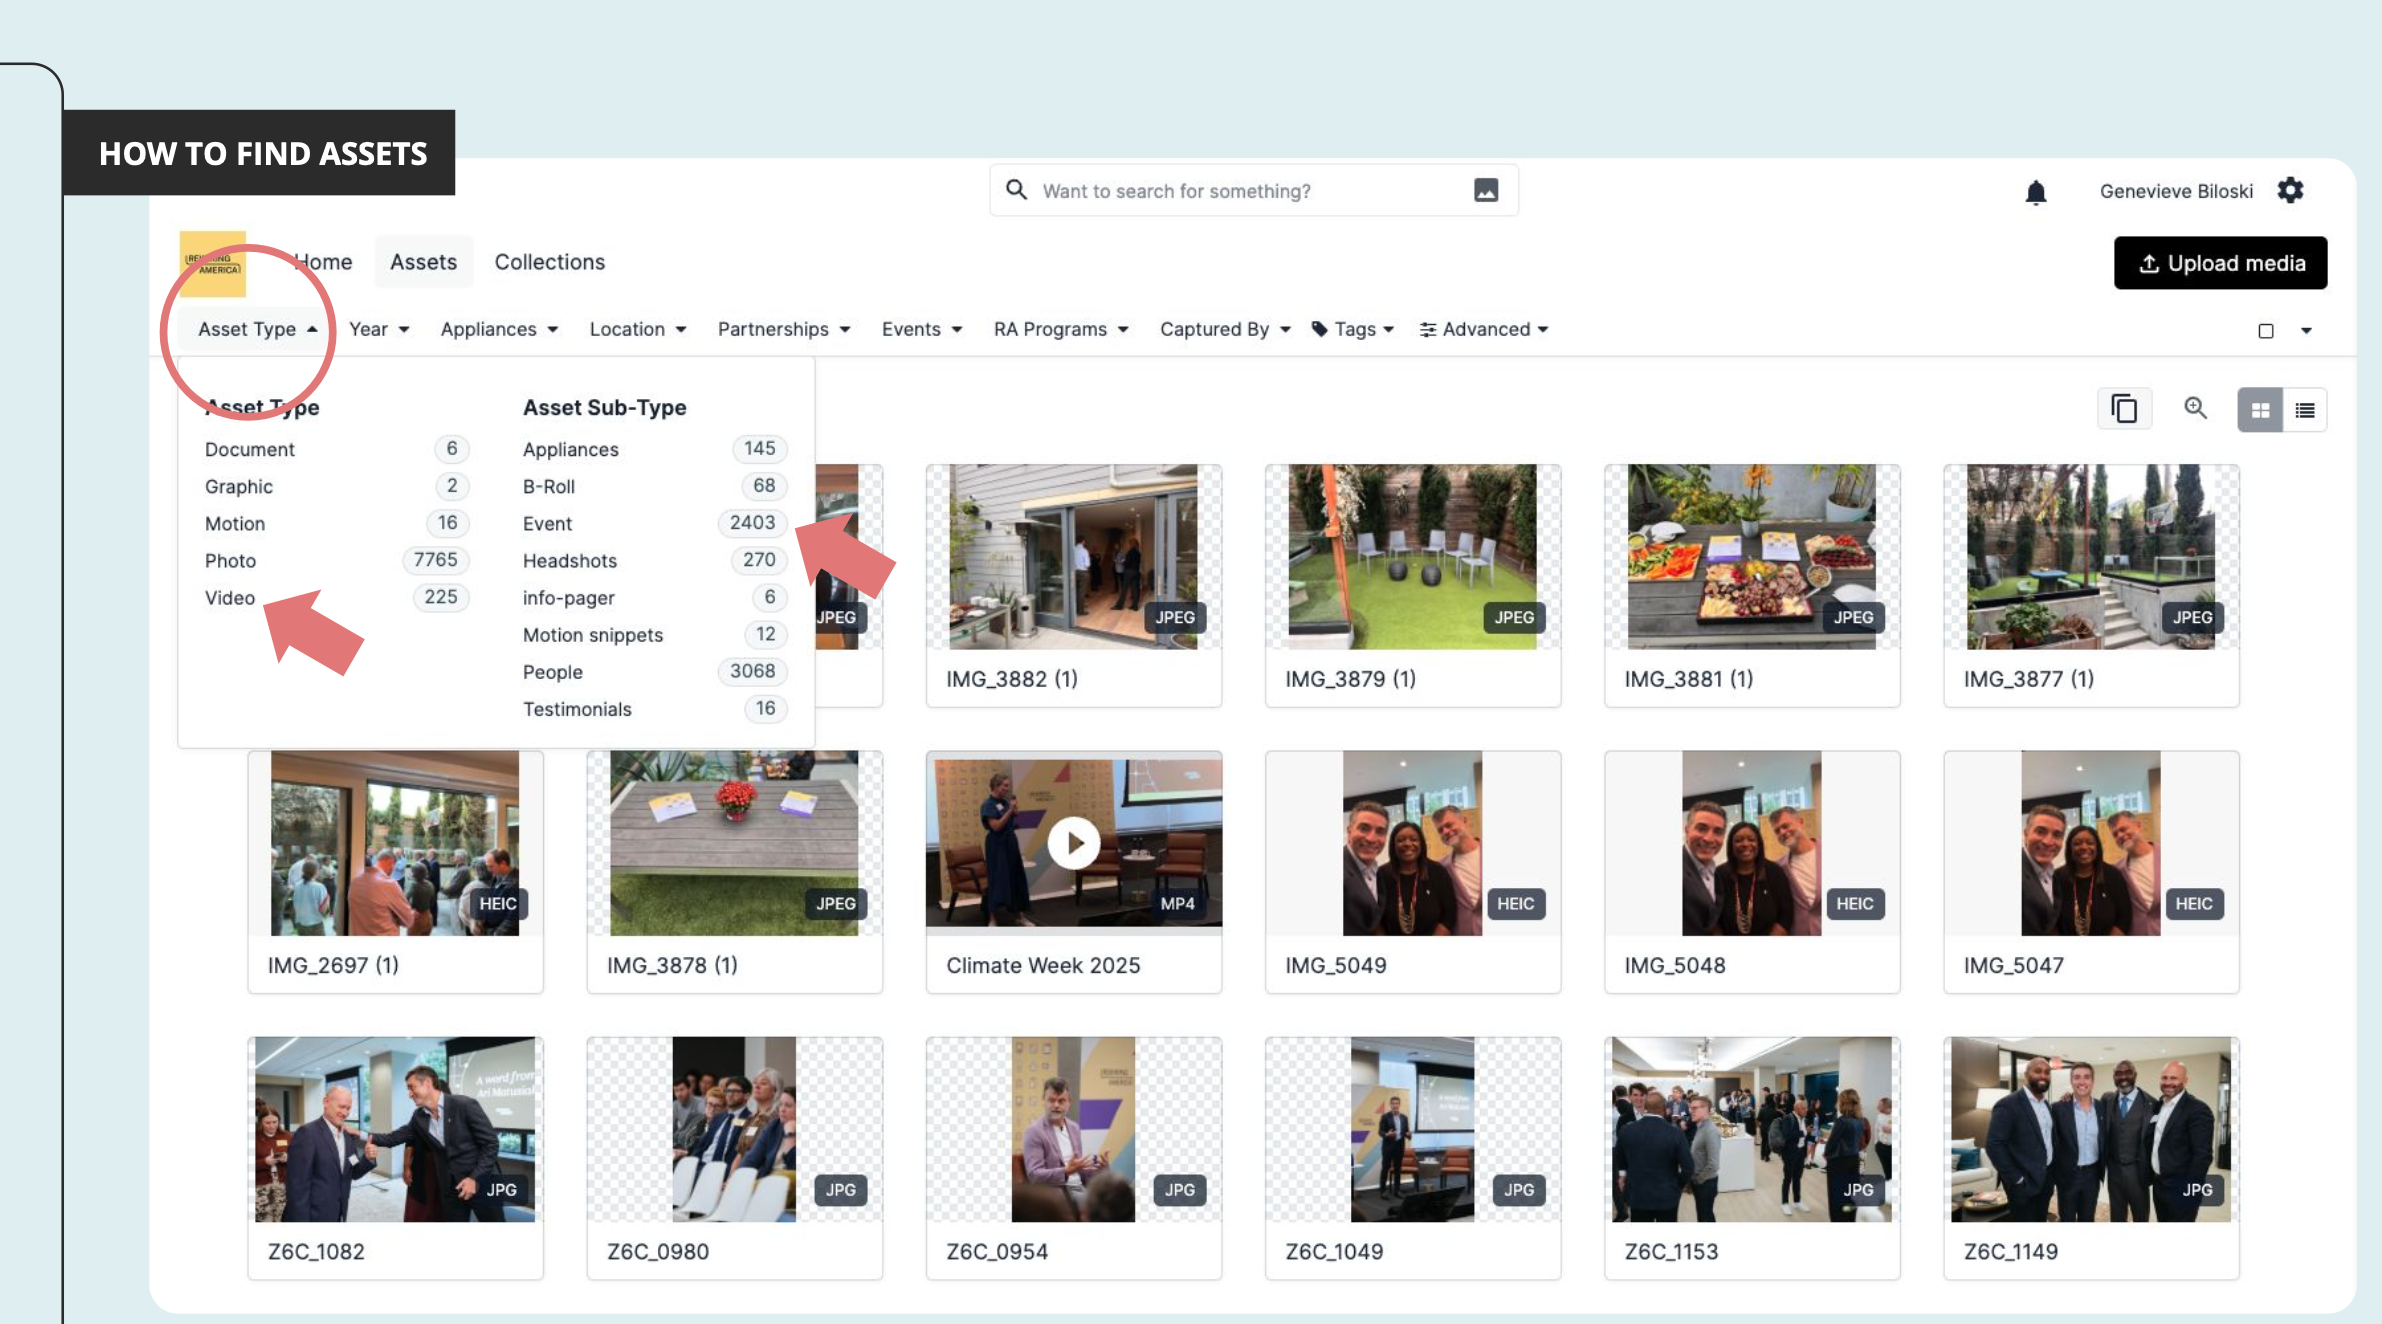Click the image search icon in search bar
Screen dimensions: 2382x1324
[x=1485, y=190]
